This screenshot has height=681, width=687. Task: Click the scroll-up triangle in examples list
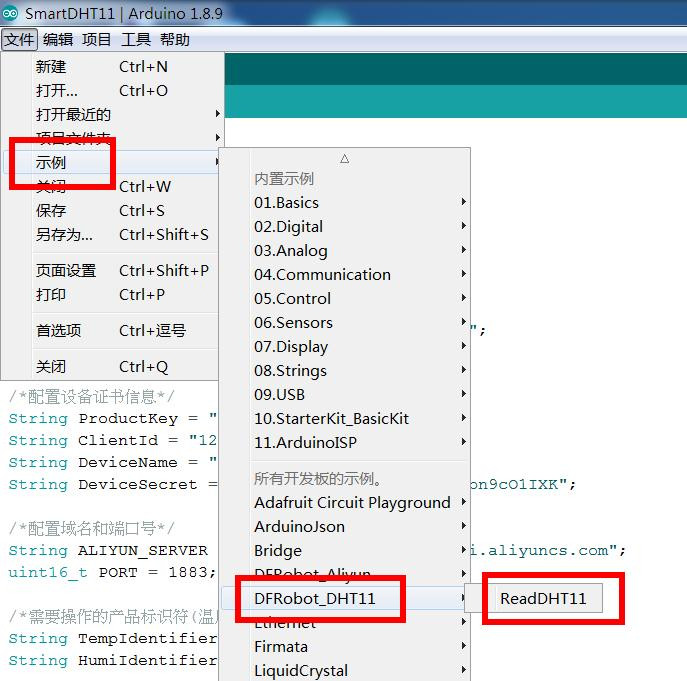click(345, 159)
